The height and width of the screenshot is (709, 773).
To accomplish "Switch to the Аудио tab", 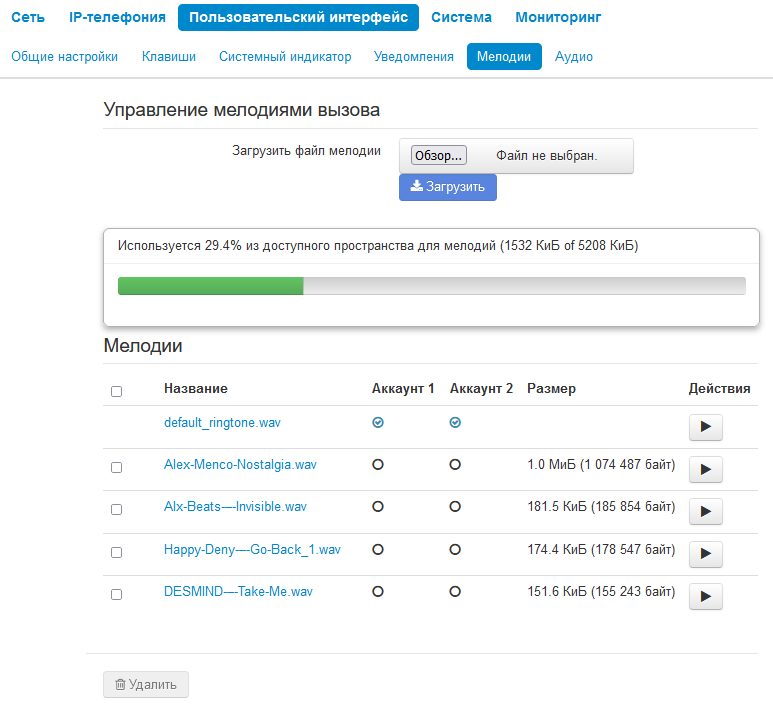I will pos(574,57).
